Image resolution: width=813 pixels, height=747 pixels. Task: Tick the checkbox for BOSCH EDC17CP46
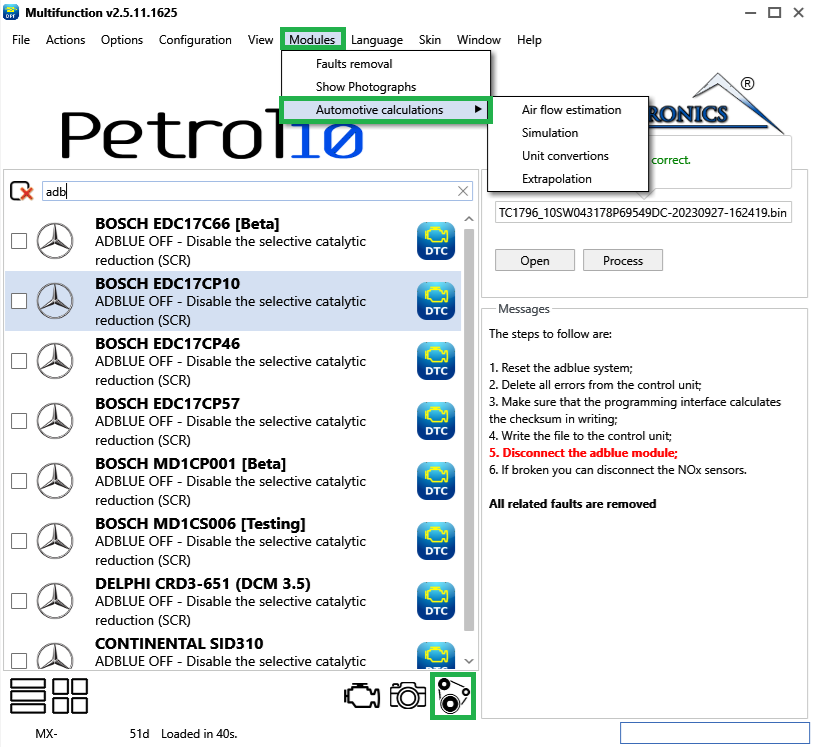(x=19, y=361)
